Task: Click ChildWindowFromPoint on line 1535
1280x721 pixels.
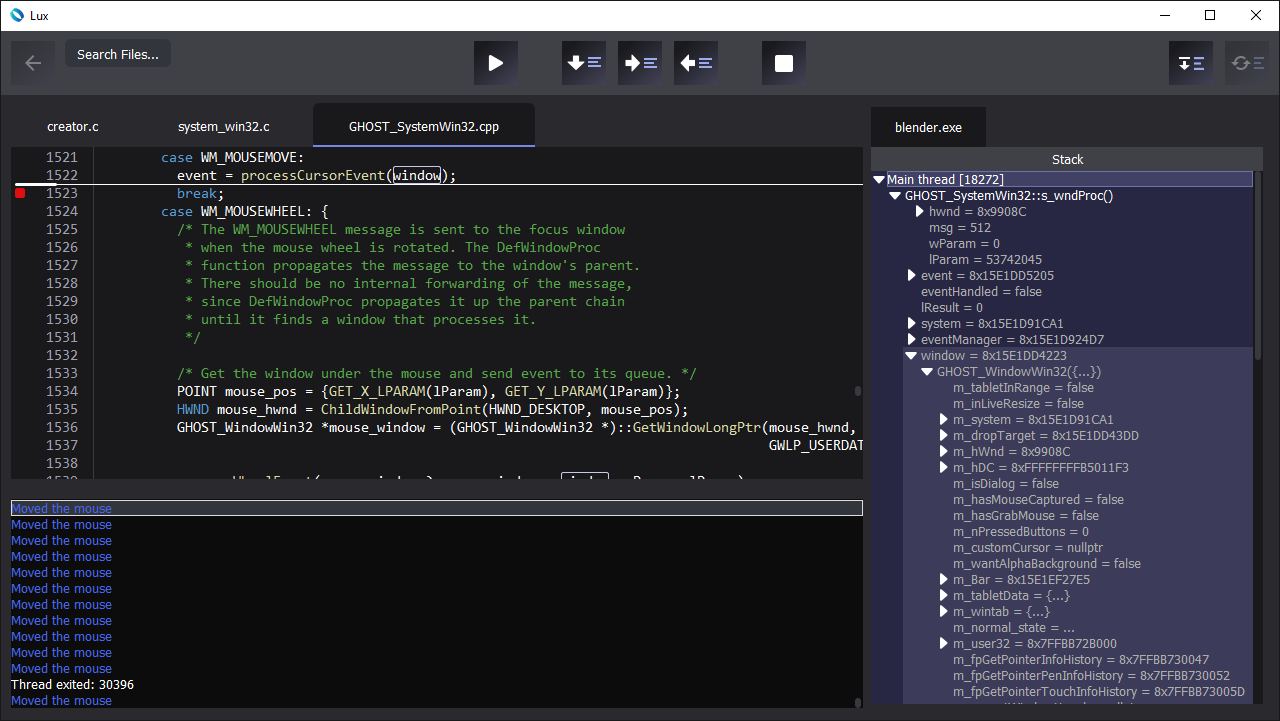Action: click(x=400, y=409)
